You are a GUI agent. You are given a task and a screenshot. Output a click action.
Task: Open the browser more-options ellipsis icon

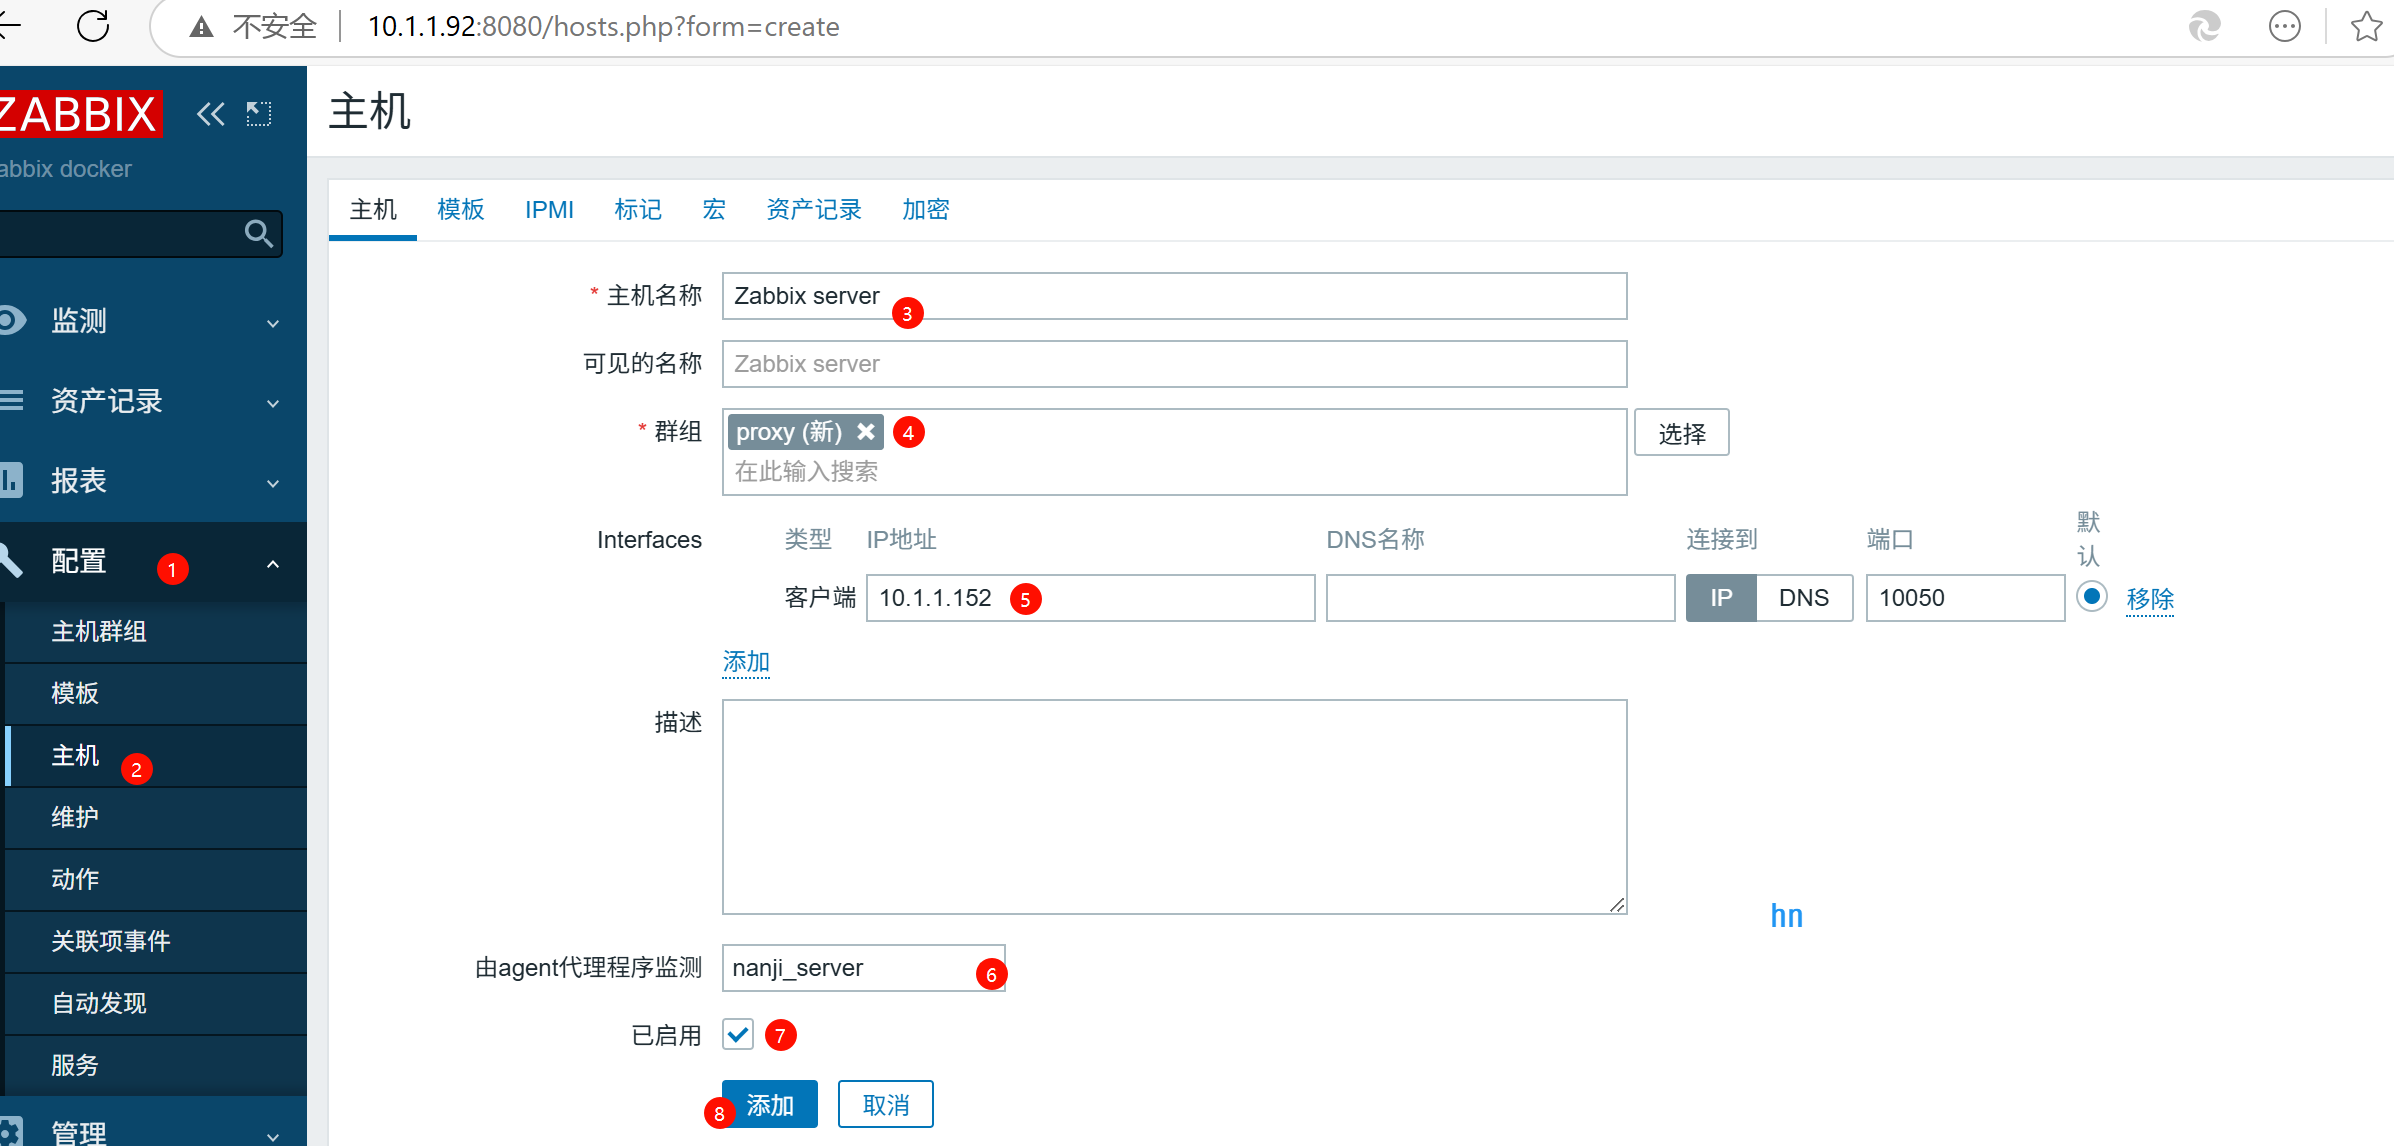(2284, 26)
